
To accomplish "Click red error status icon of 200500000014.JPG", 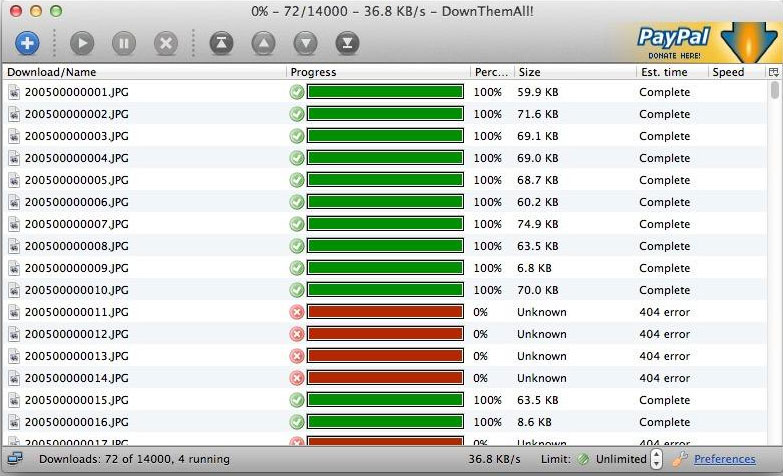I will 297,378.
